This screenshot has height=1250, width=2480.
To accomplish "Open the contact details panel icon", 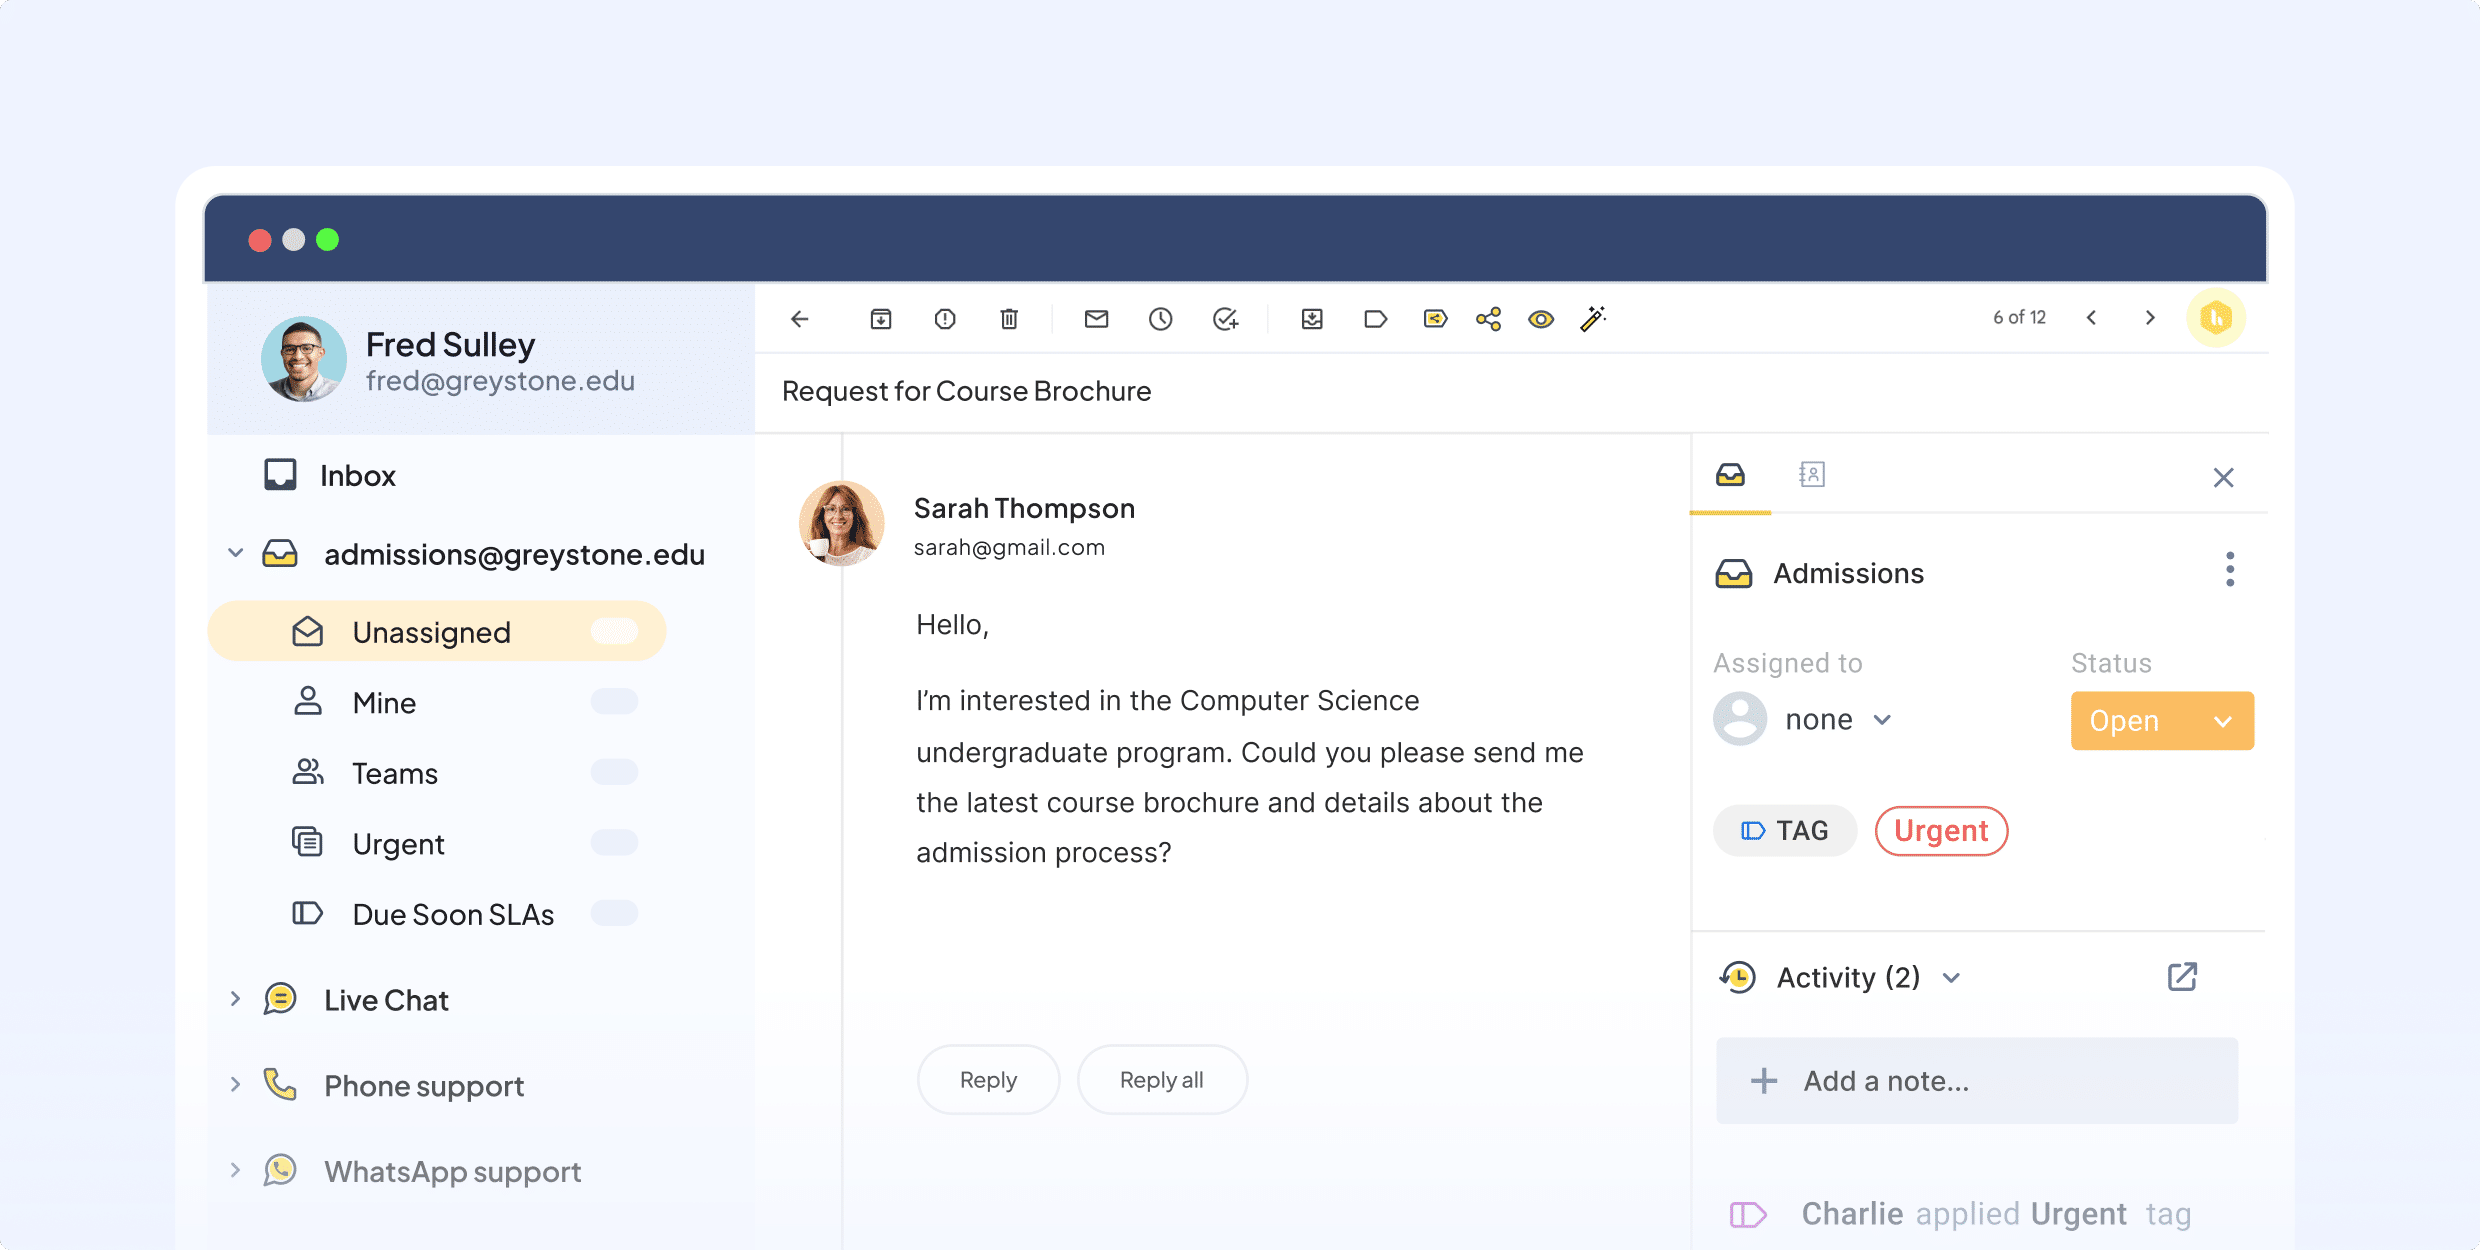I will [x=1813, y=474].
